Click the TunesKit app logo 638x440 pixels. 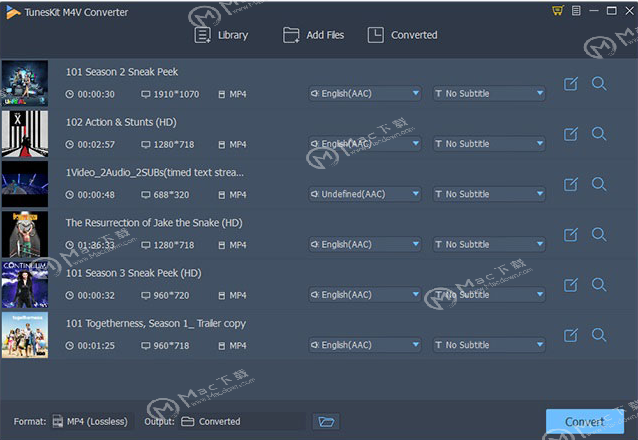point(13,13)
